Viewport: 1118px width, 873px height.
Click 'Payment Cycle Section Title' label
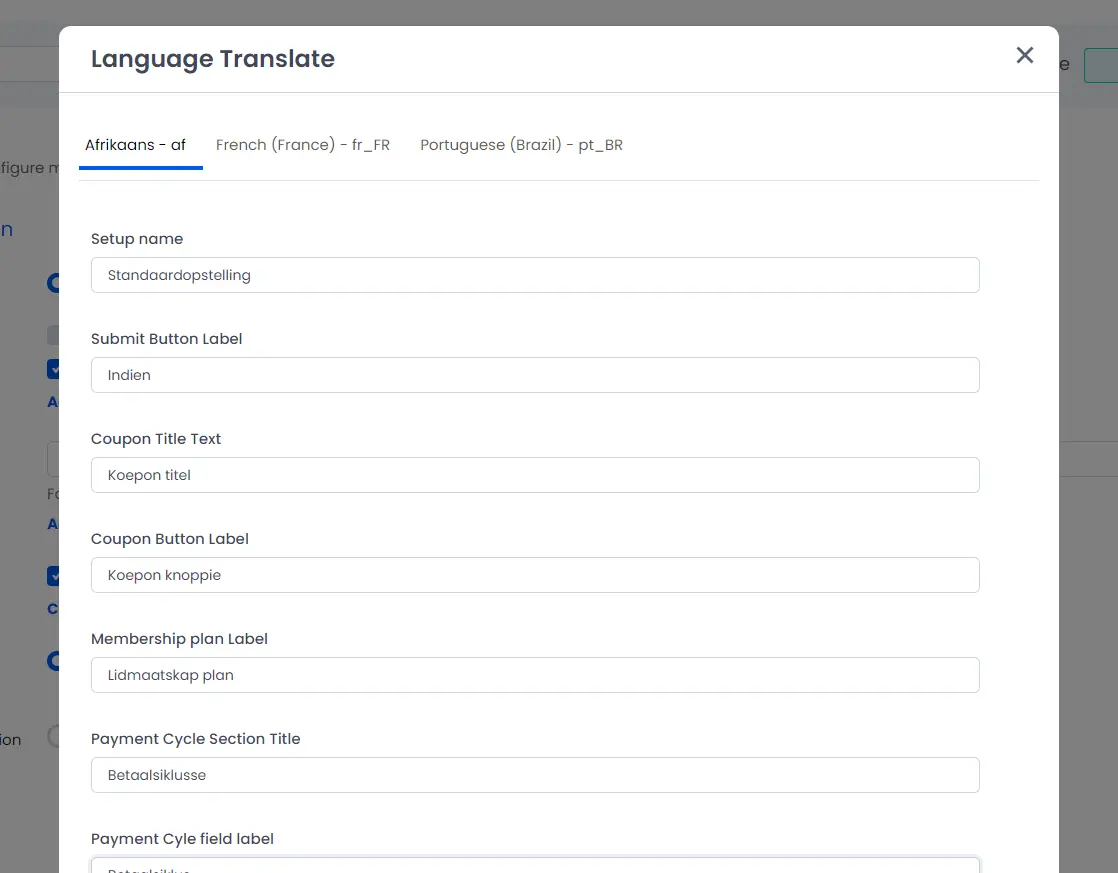(195, 738)
